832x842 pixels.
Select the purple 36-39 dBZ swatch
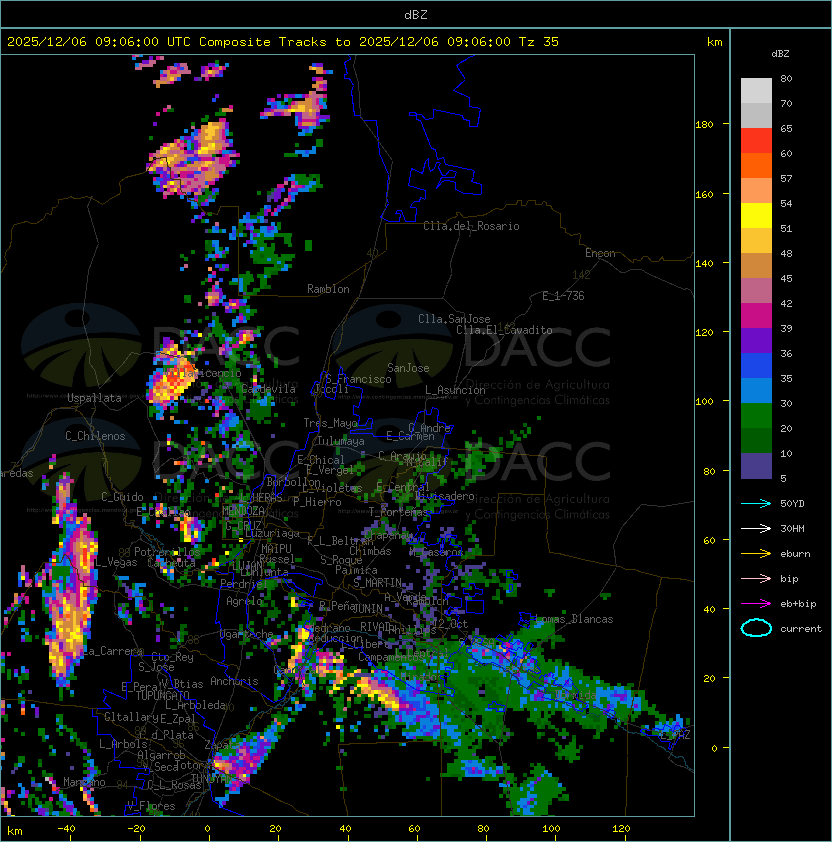756,340
